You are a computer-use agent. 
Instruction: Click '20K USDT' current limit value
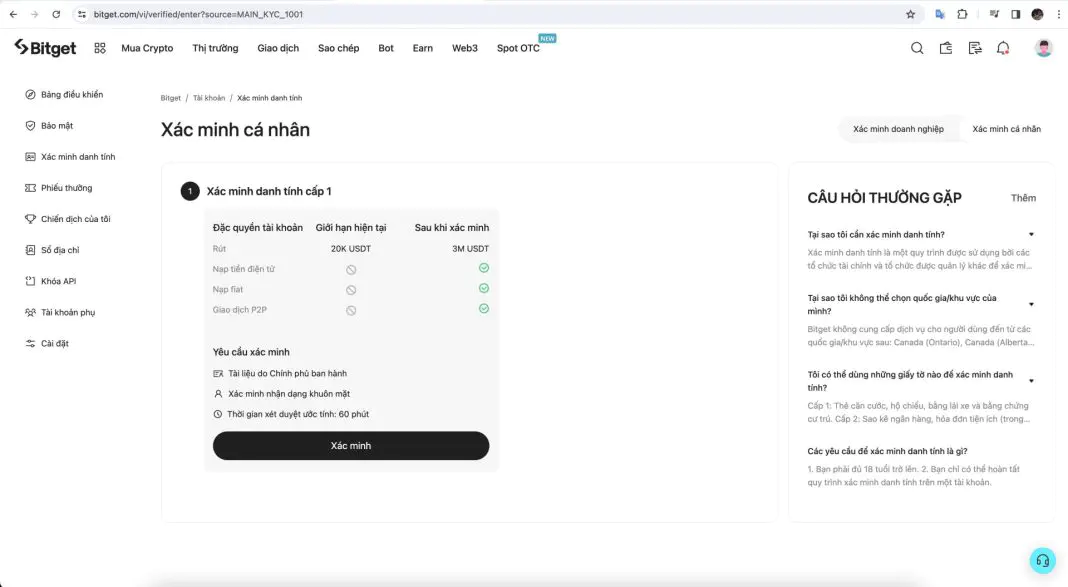[351, 249]
